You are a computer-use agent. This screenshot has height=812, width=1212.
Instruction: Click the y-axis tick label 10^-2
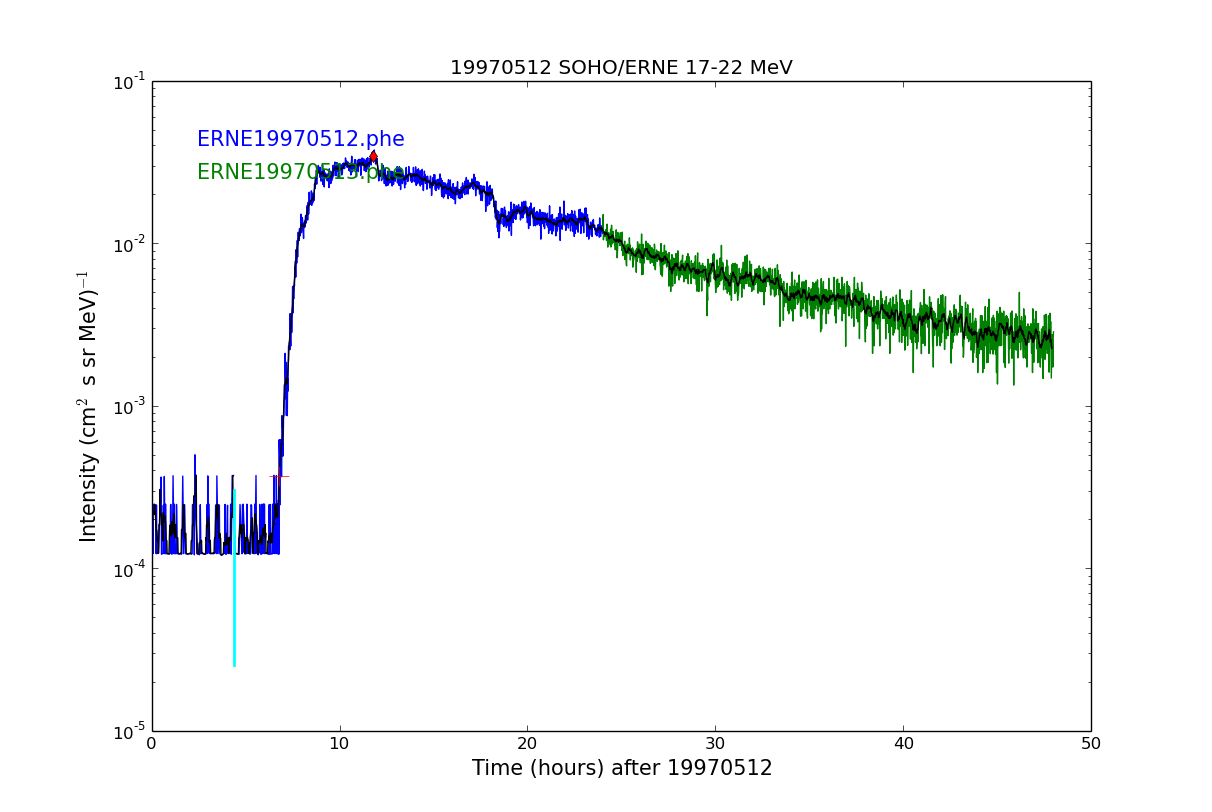point(128,244)
